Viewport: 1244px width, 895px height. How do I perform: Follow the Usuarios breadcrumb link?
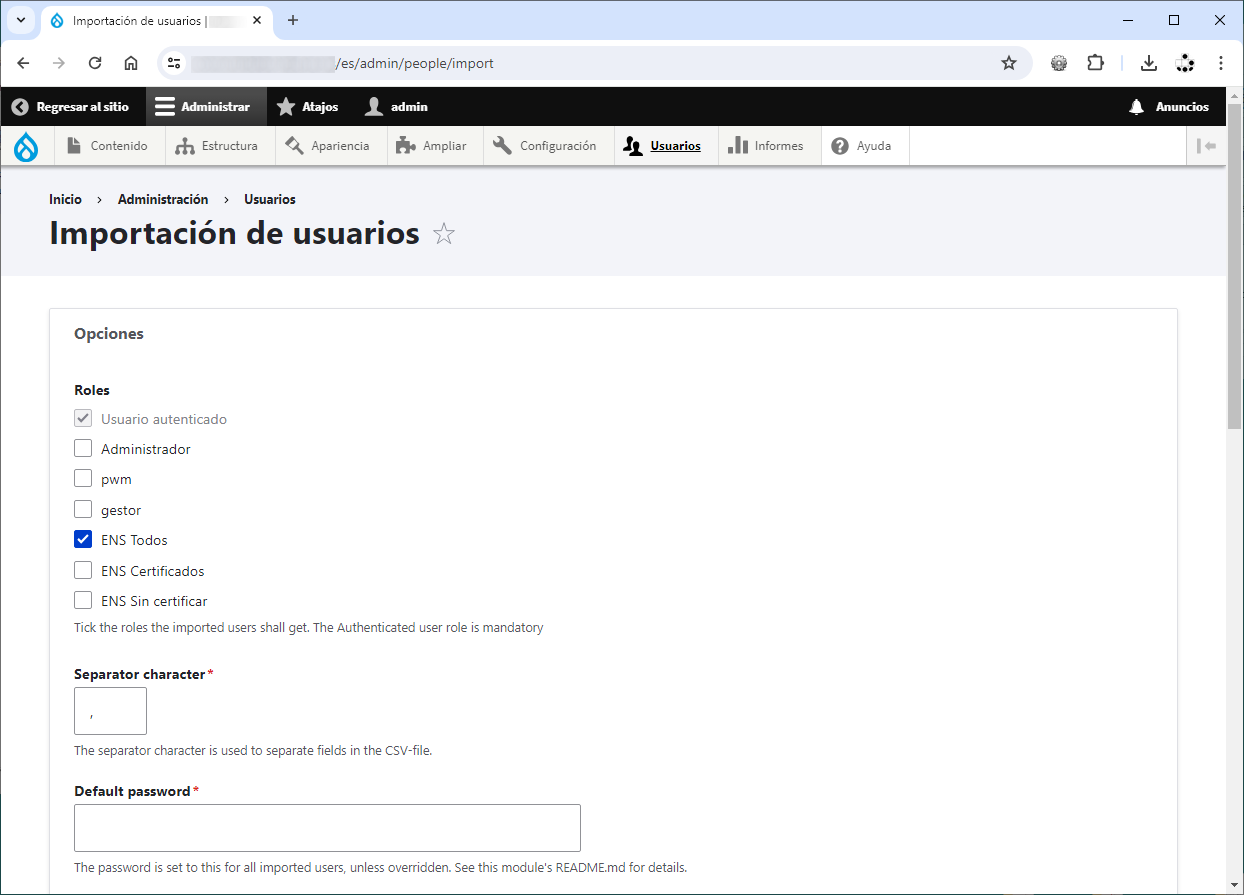point(270,199)
